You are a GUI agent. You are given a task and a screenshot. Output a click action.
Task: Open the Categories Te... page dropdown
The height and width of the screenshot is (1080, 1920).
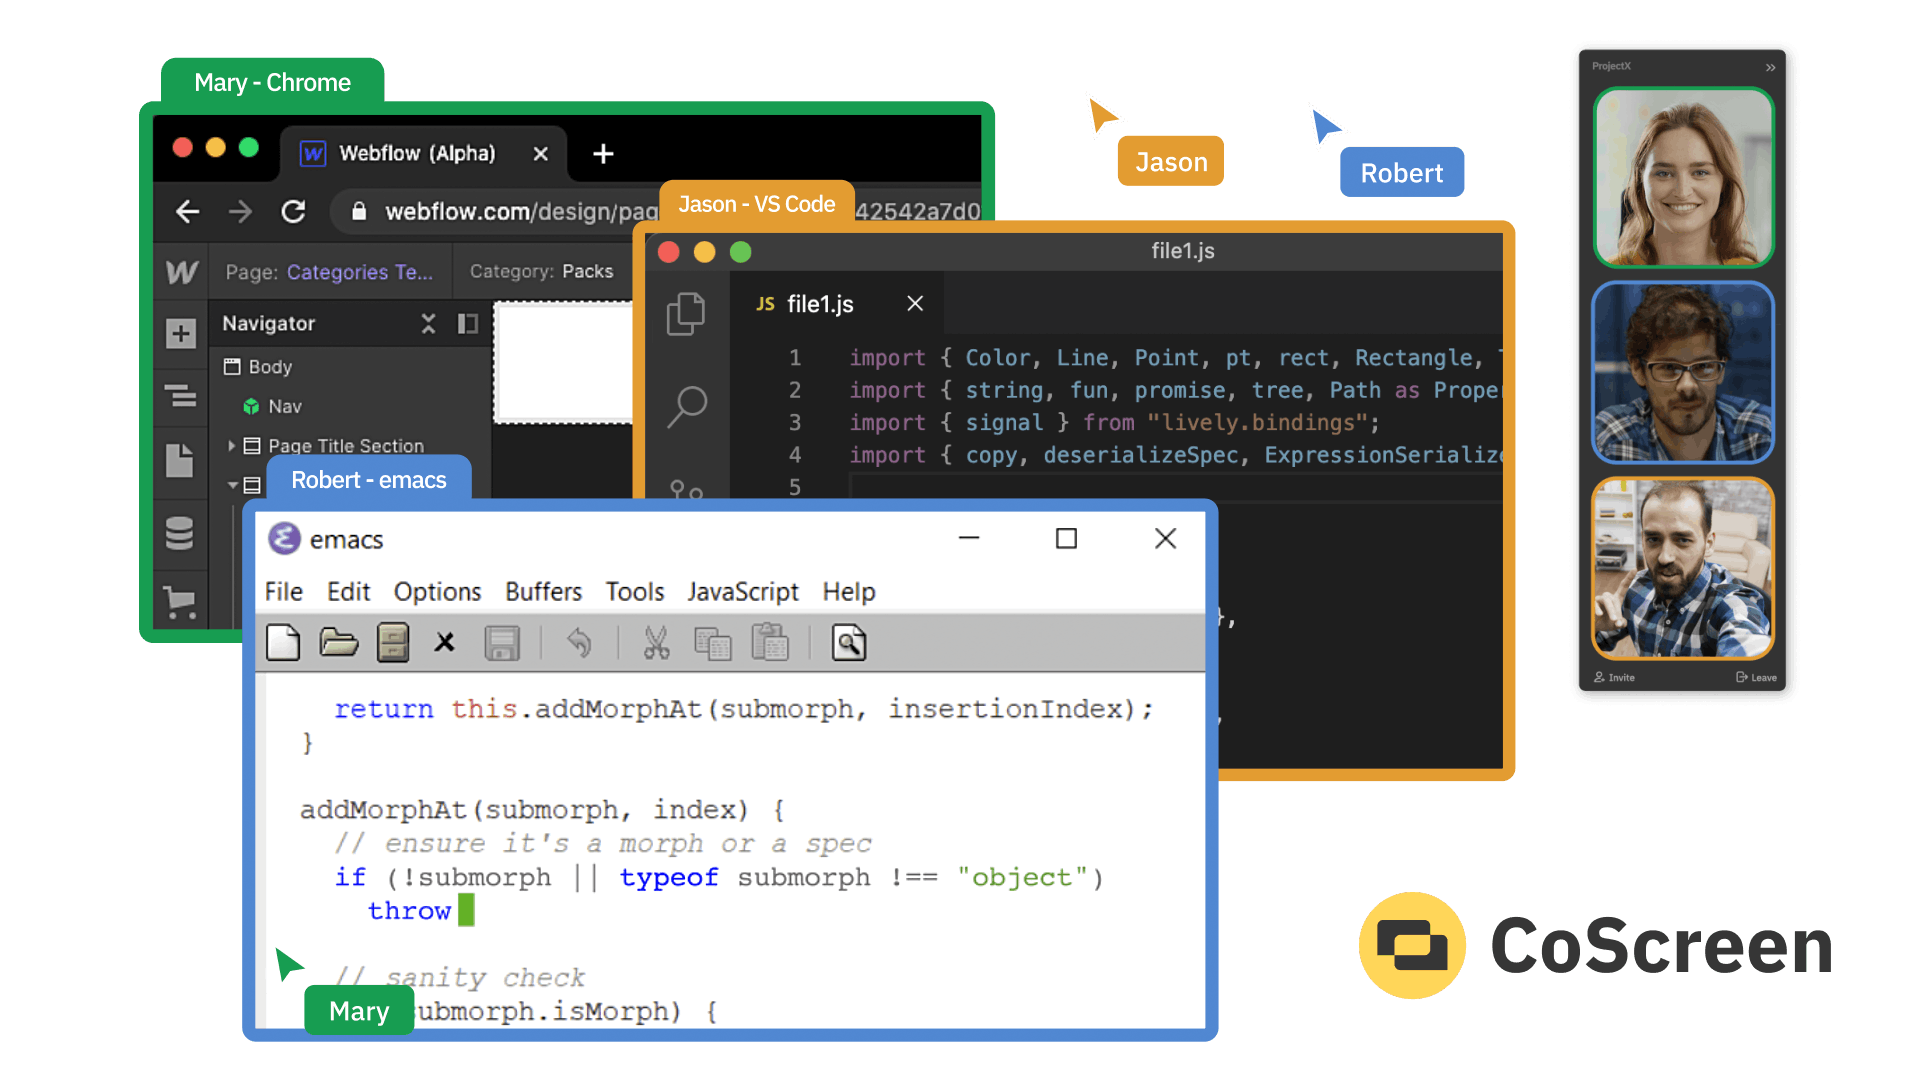pos(359,272)
